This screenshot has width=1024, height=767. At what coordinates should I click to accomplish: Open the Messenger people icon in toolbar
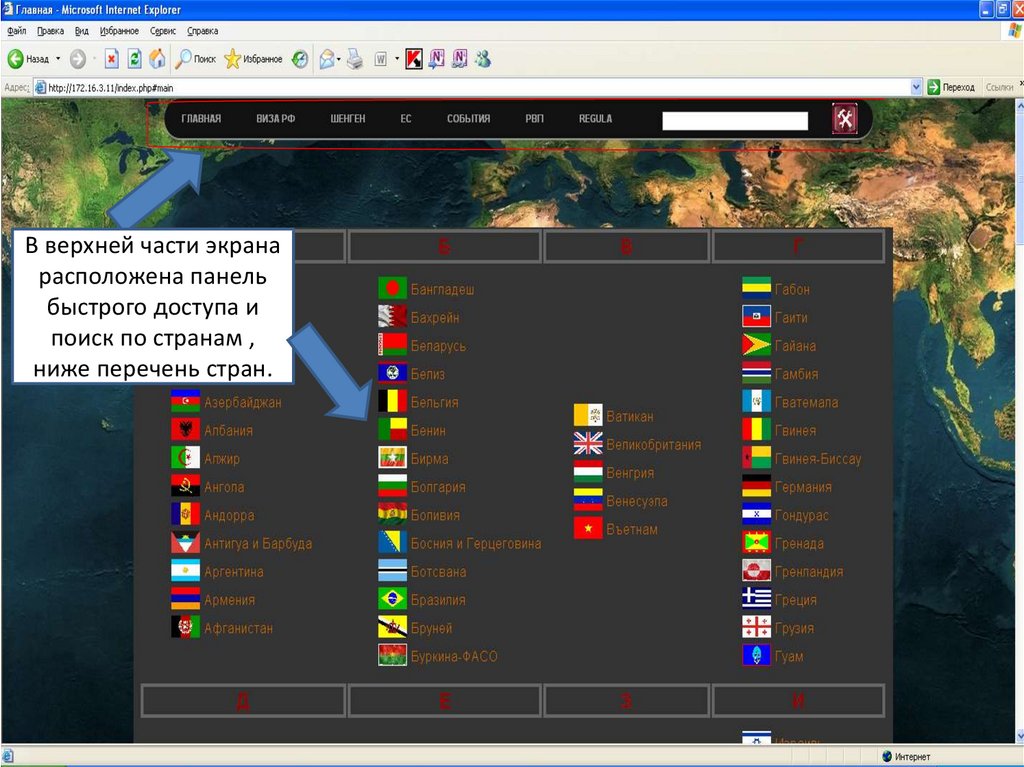pyautogui.click(x=483, y=59)
